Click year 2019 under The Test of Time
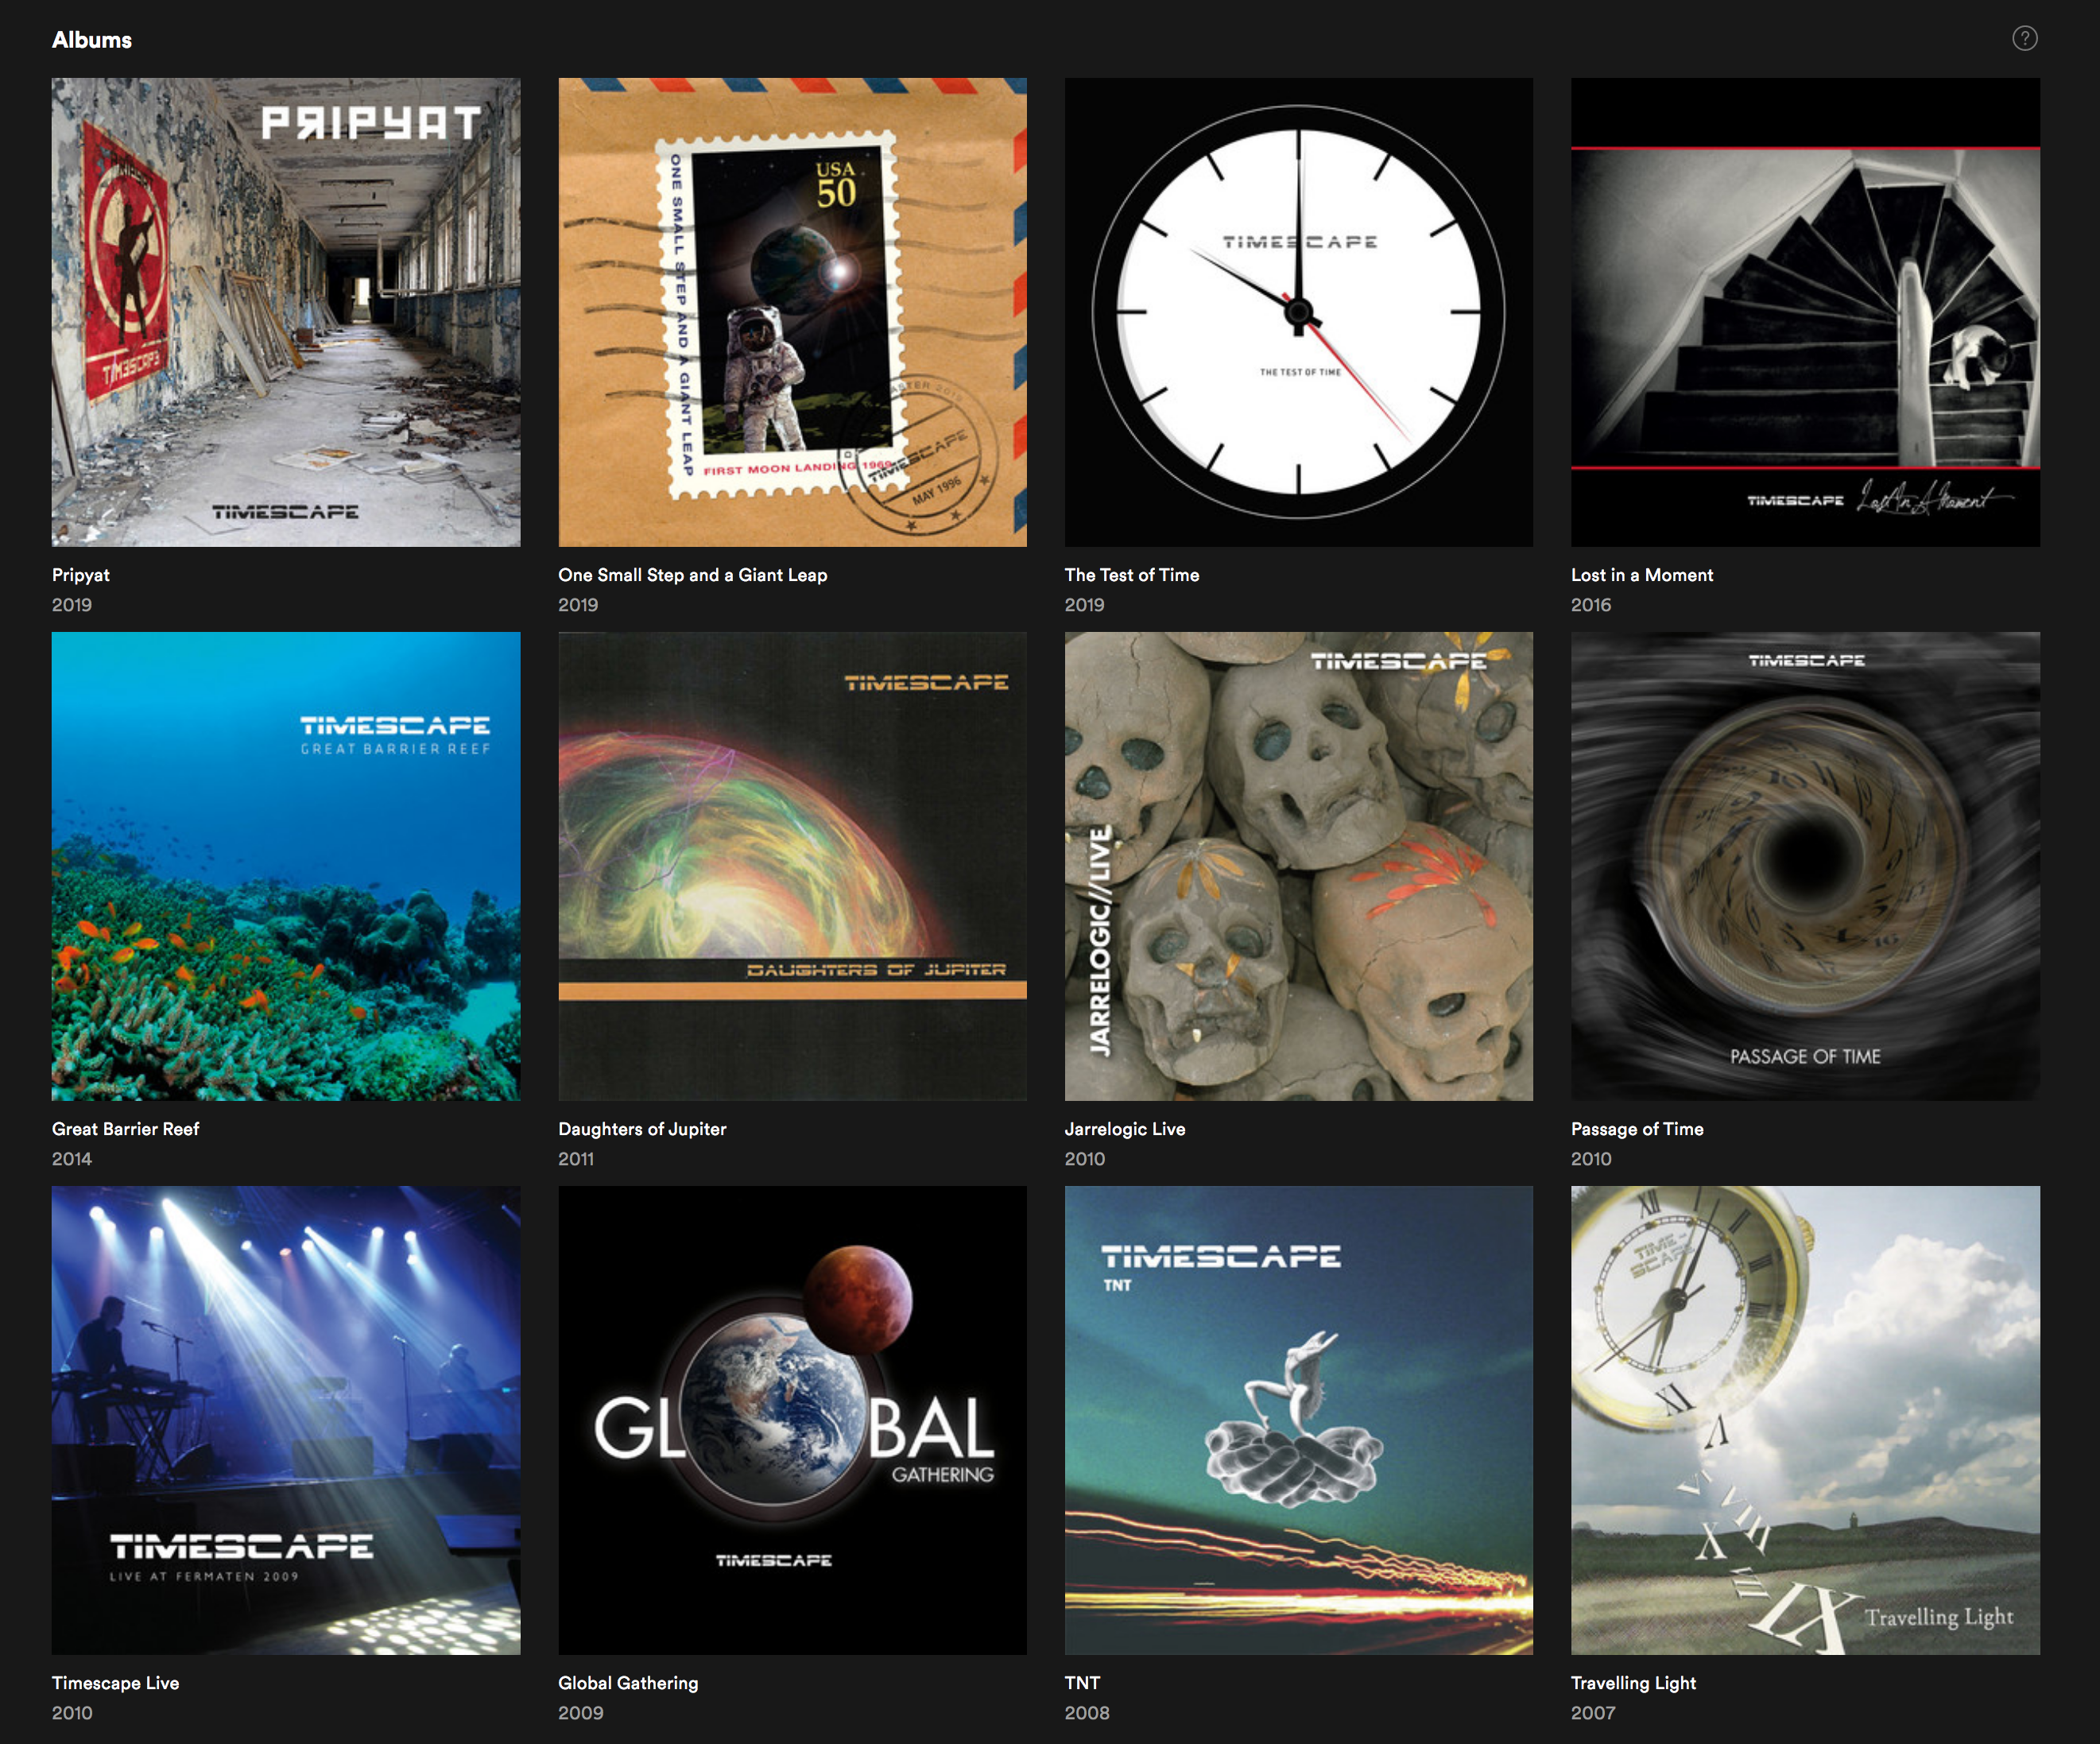This screenshot has height=1744, width=2100. (x=1085, y=605)
